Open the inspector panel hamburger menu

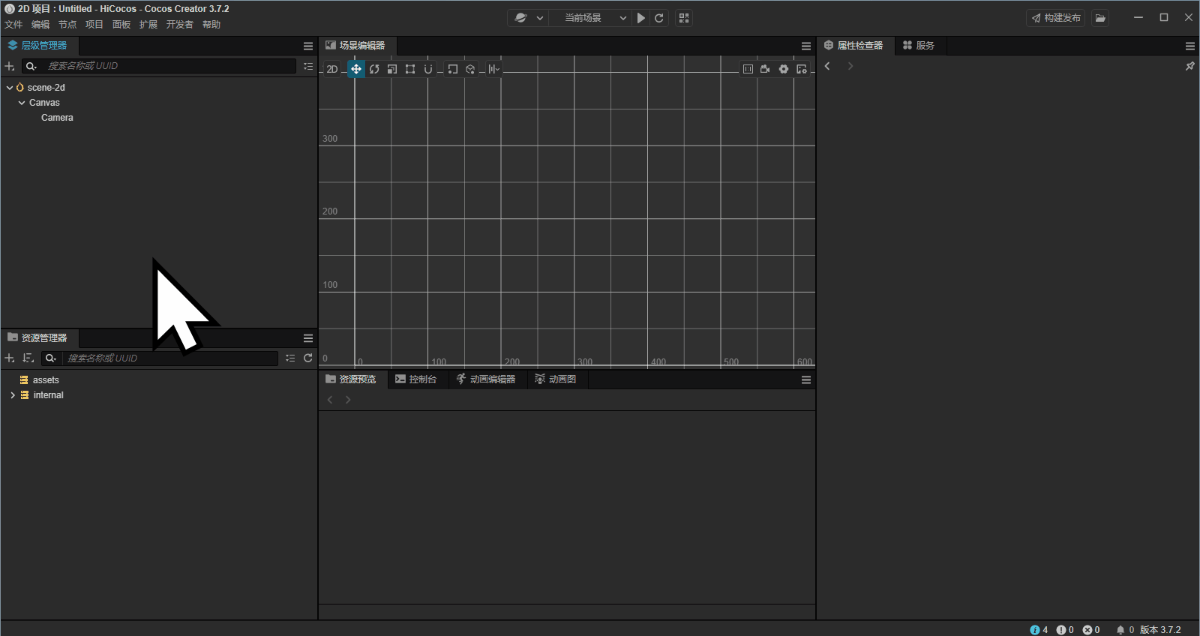click(x=1190, y=46)
